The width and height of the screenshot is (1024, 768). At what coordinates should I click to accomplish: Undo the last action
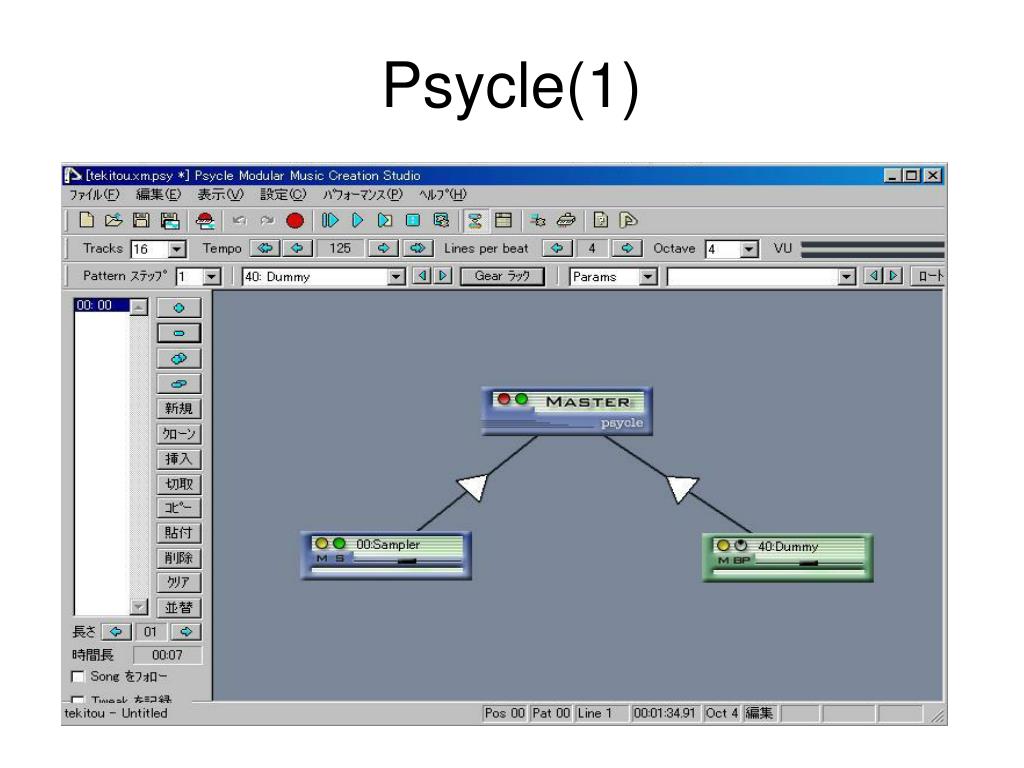pyautogui.click(x=239, y=221)
